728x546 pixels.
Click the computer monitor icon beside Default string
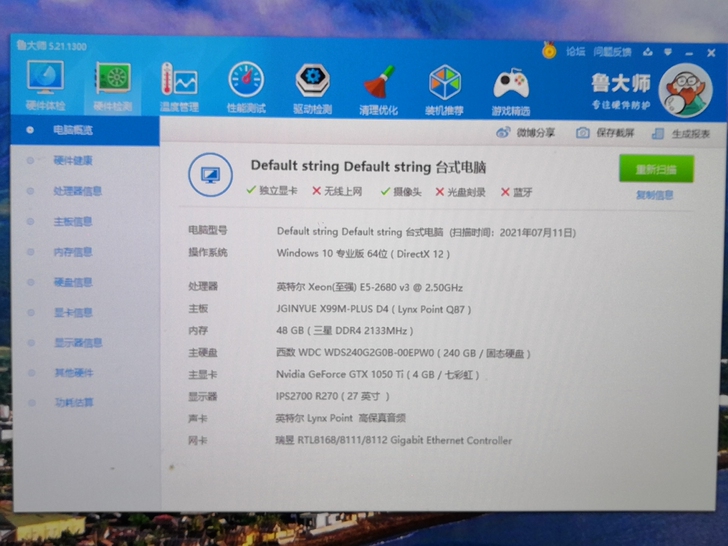210,175
